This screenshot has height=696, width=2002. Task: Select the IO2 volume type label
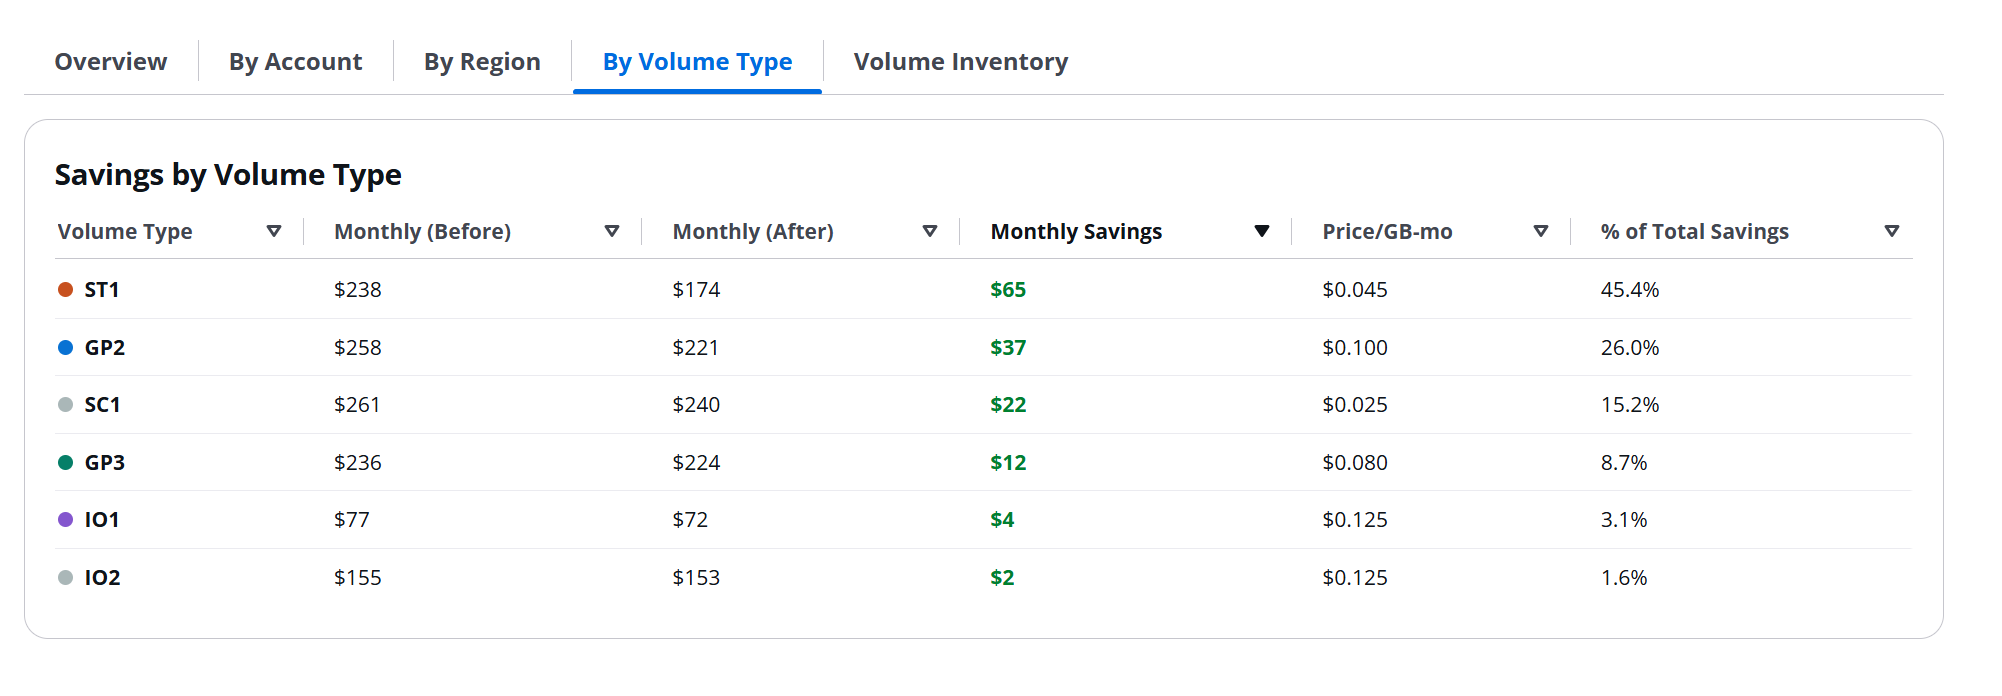103,578
